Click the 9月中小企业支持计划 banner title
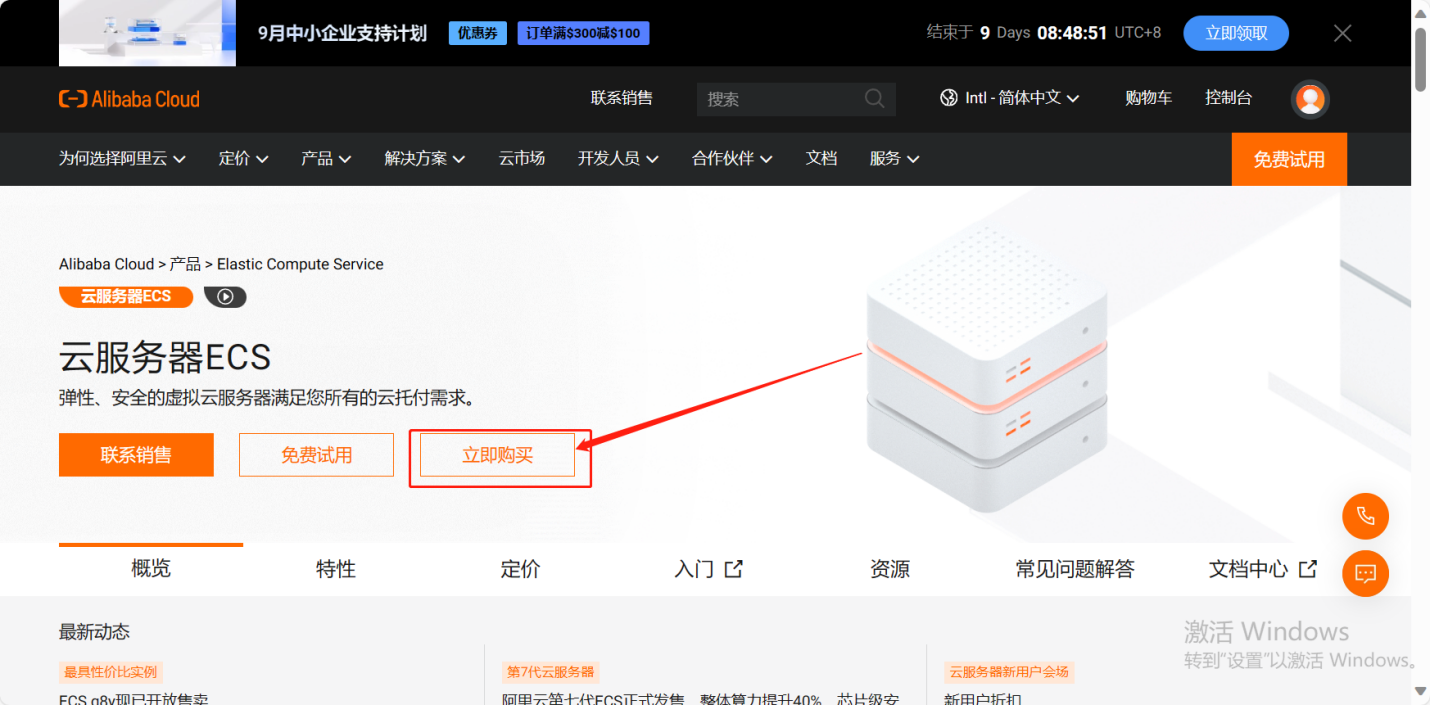This screenshot has width=1430, height=705. click(342, 33)
